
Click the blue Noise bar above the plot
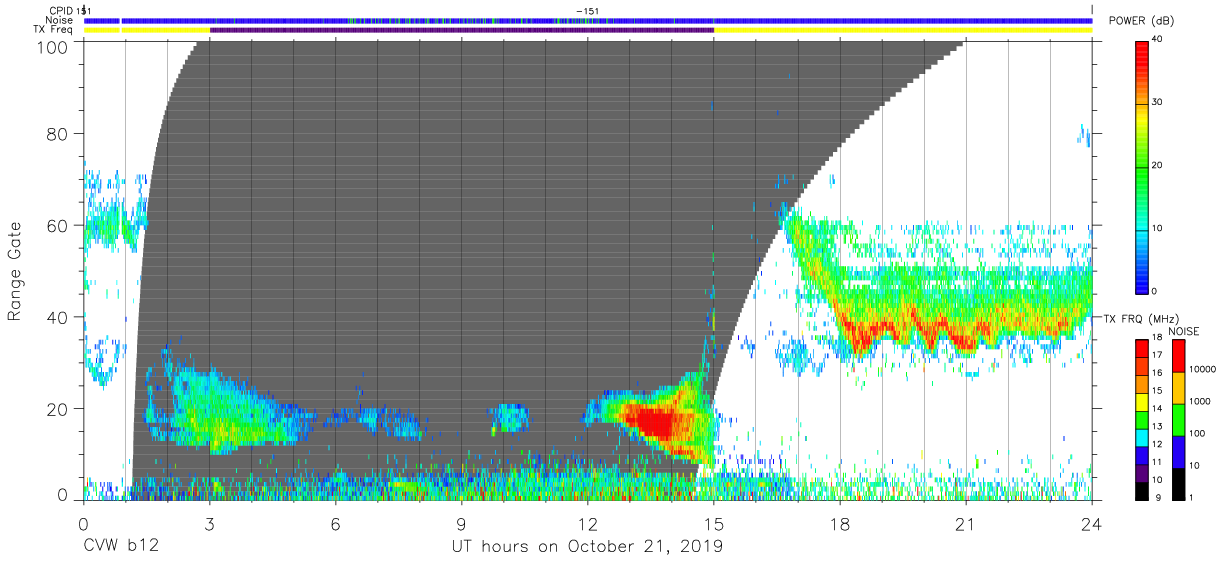point(588,20)
